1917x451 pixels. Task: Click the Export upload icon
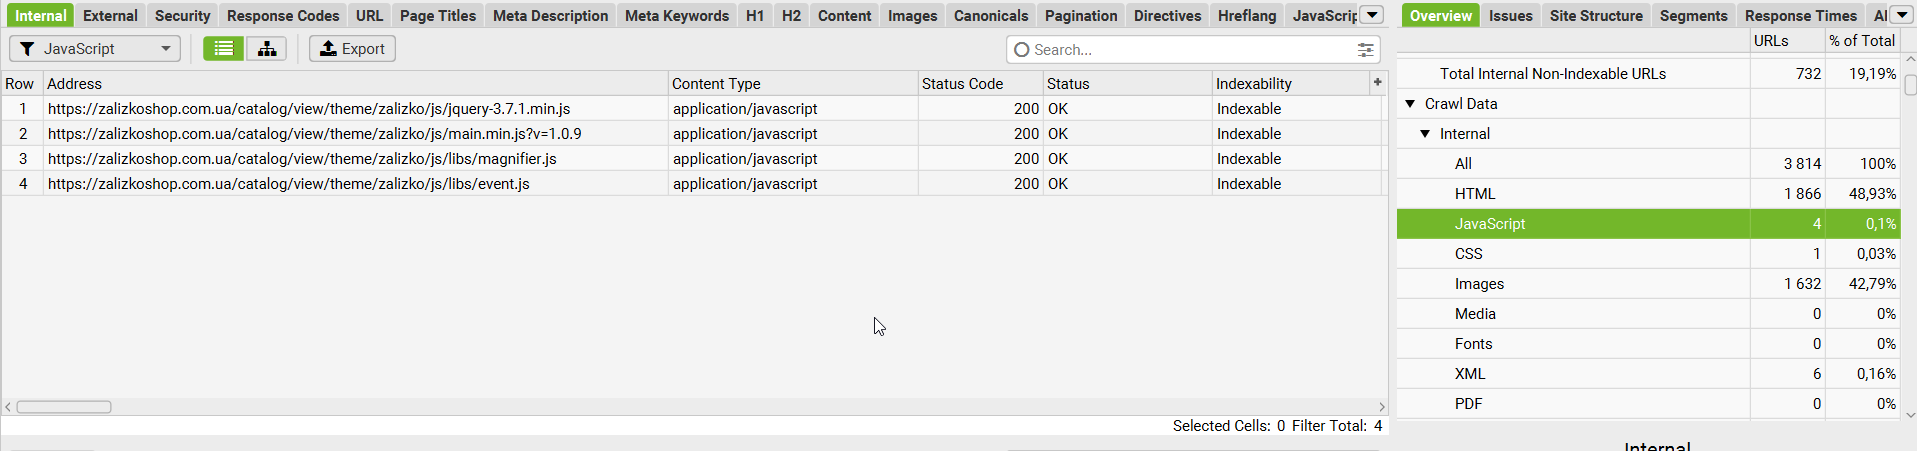(328, 49)
